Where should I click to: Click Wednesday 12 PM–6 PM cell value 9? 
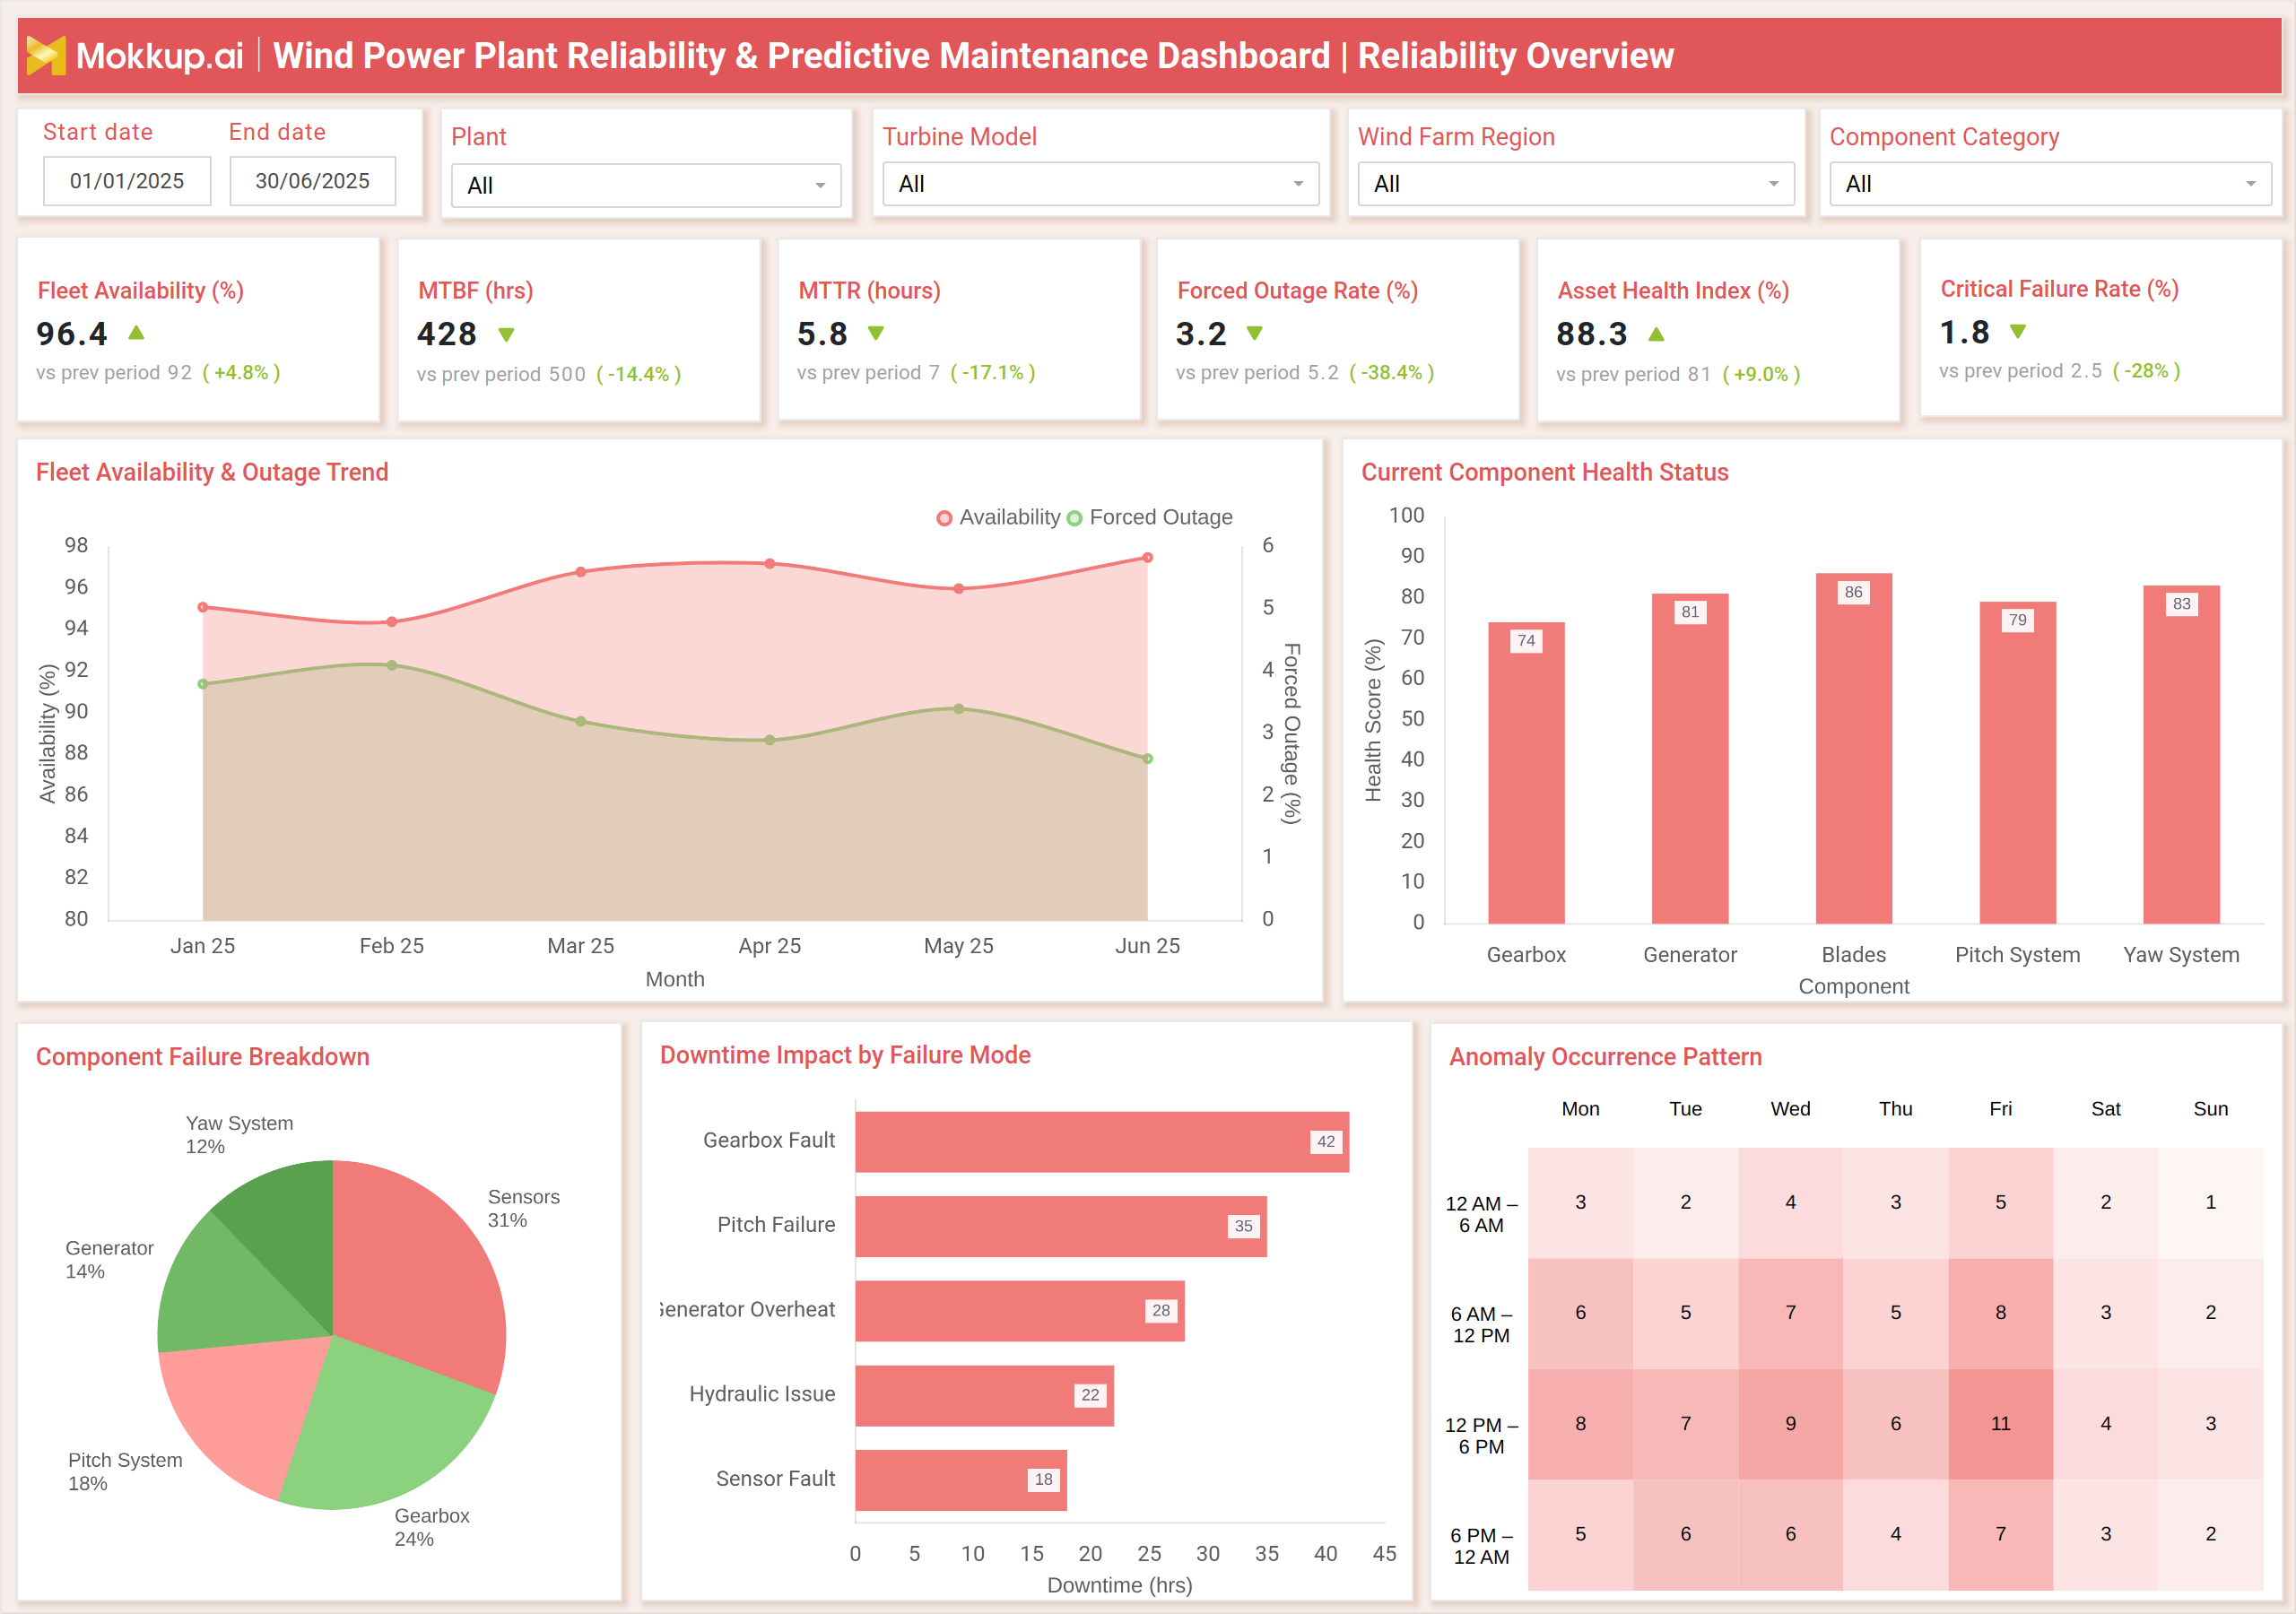tap(1791, 1424)
